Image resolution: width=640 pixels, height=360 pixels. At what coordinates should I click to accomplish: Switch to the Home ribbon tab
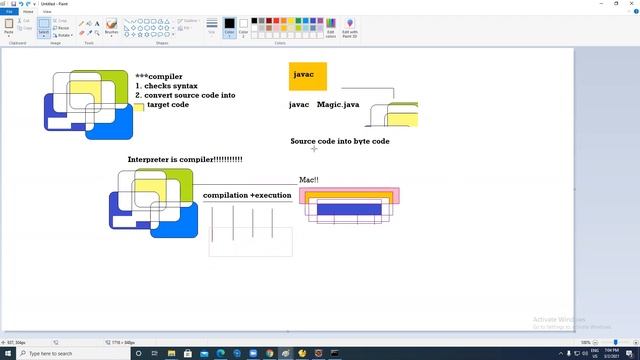click(x=28, y=12)
